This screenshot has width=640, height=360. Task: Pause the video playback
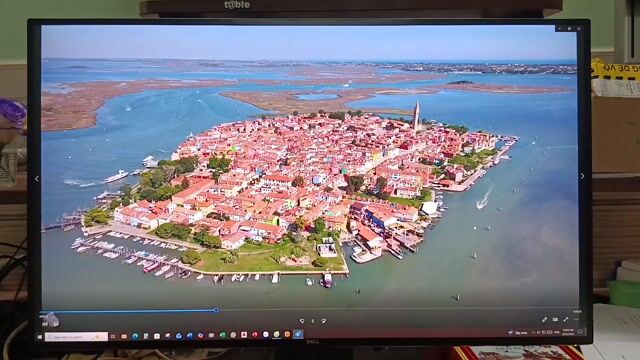point(313,321)
